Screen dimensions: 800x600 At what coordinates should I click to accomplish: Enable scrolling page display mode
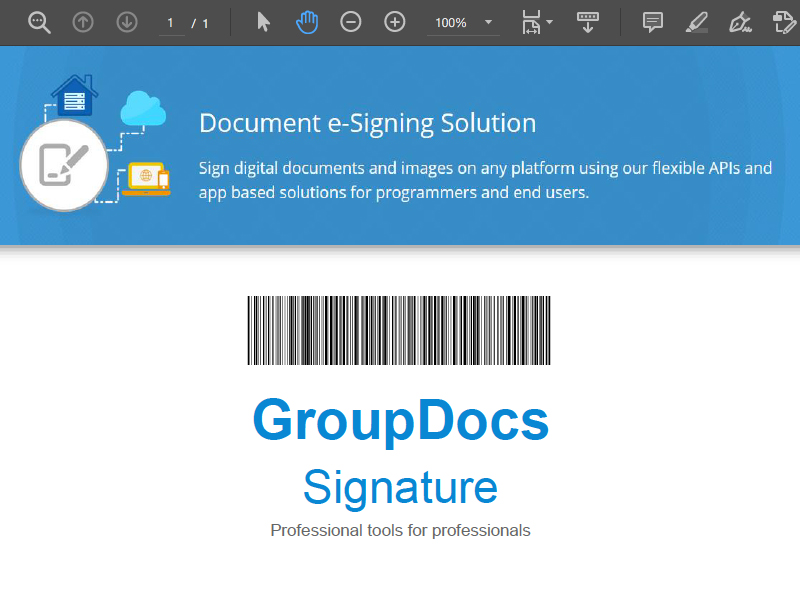pos(588,21)
